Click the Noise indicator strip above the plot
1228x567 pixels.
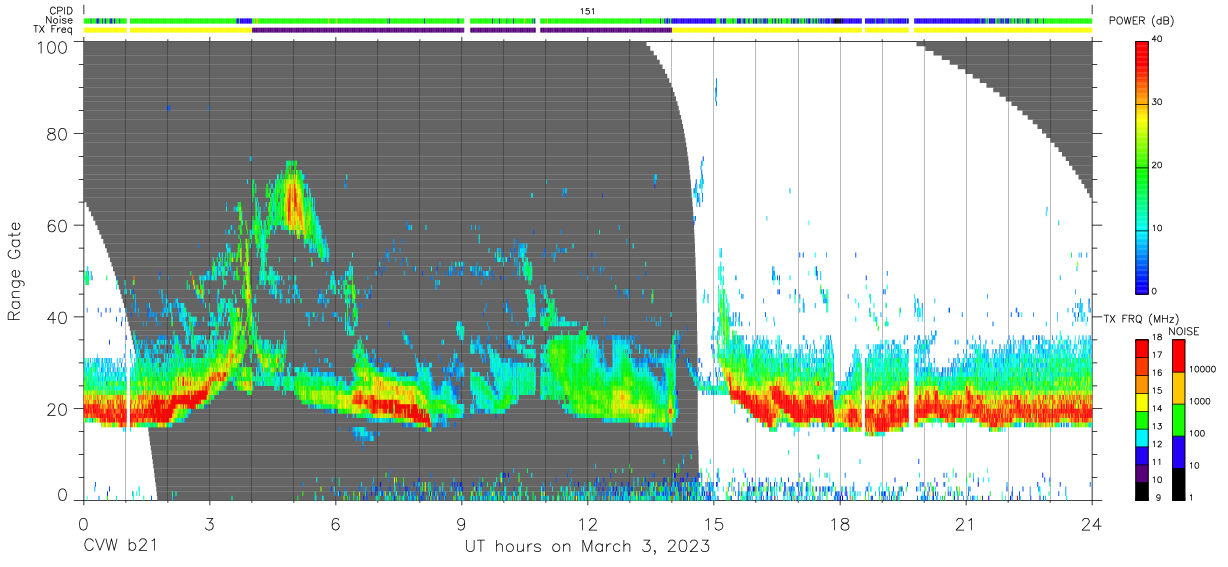pos(588,20)
